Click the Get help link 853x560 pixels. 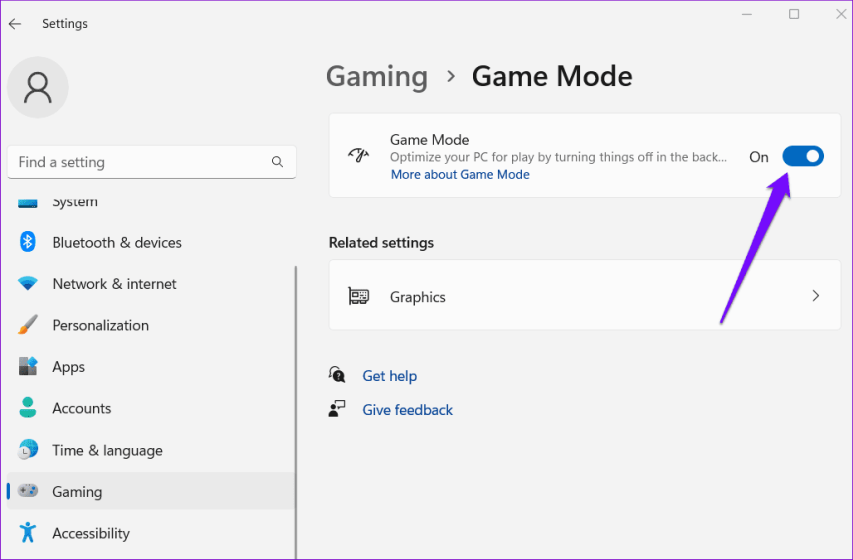389,376
